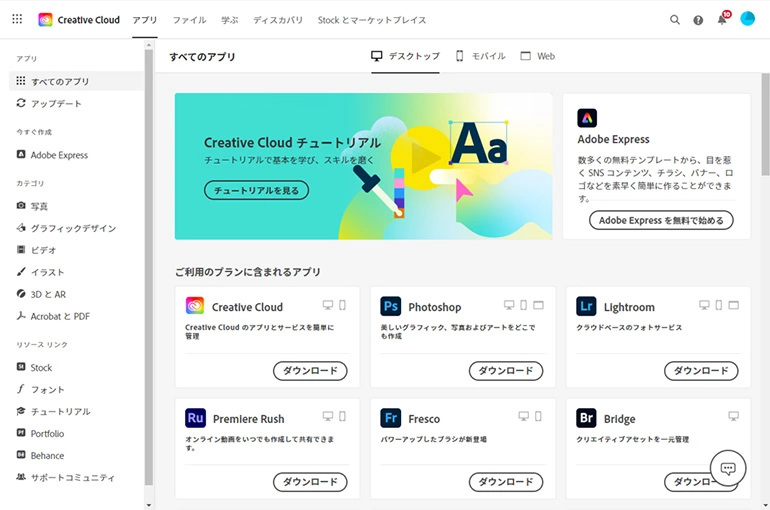This screenshot has width=770, height=510.
Task: Click sidebar scroll up arrow
Action: (149, 45)
